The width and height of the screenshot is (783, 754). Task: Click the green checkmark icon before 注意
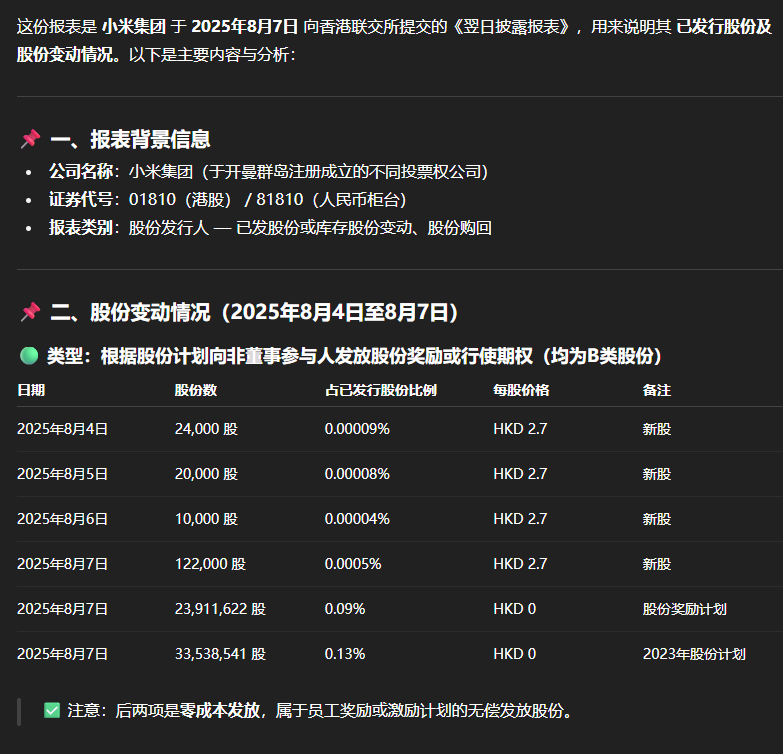click(x=52, y=710)
